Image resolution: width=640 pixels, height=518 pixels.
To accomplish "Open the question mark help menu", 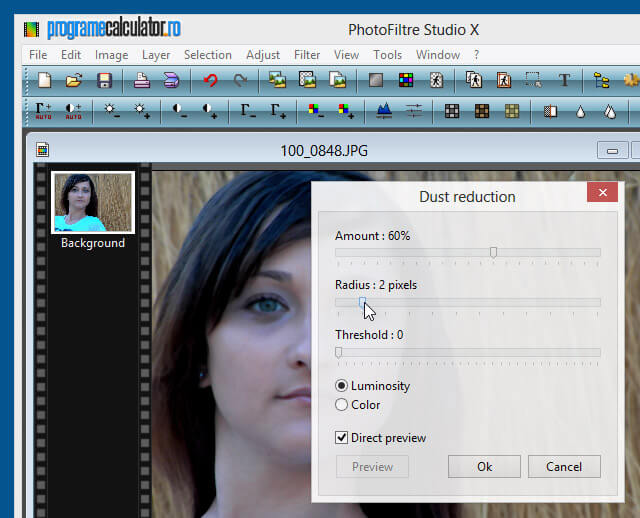I will [476, 55].
